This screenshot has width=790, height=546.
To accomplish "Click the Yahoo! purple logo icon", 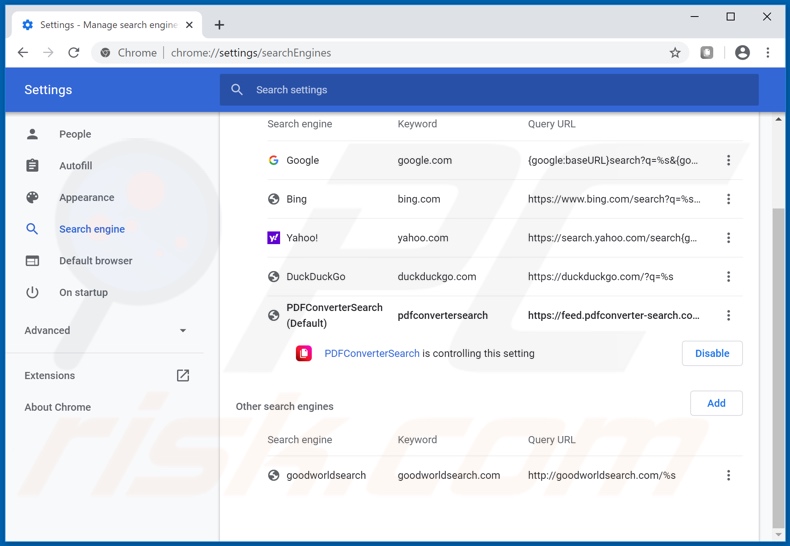I will tap(274, 238).
